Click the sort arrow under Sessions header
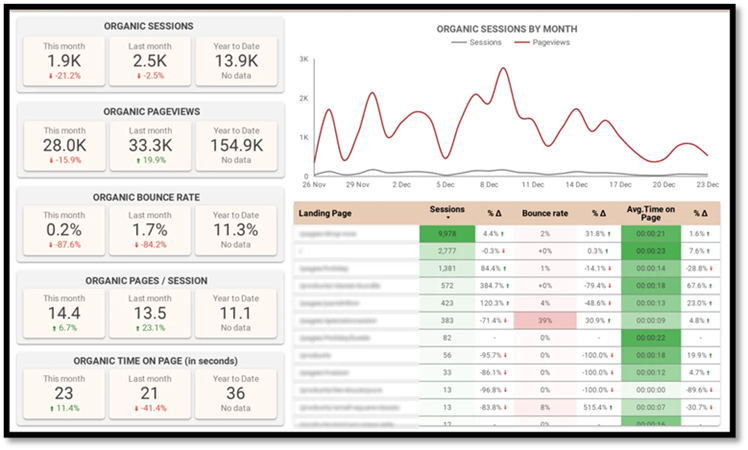Viewport: 748px width, 450px height. (x=447, y=217)
